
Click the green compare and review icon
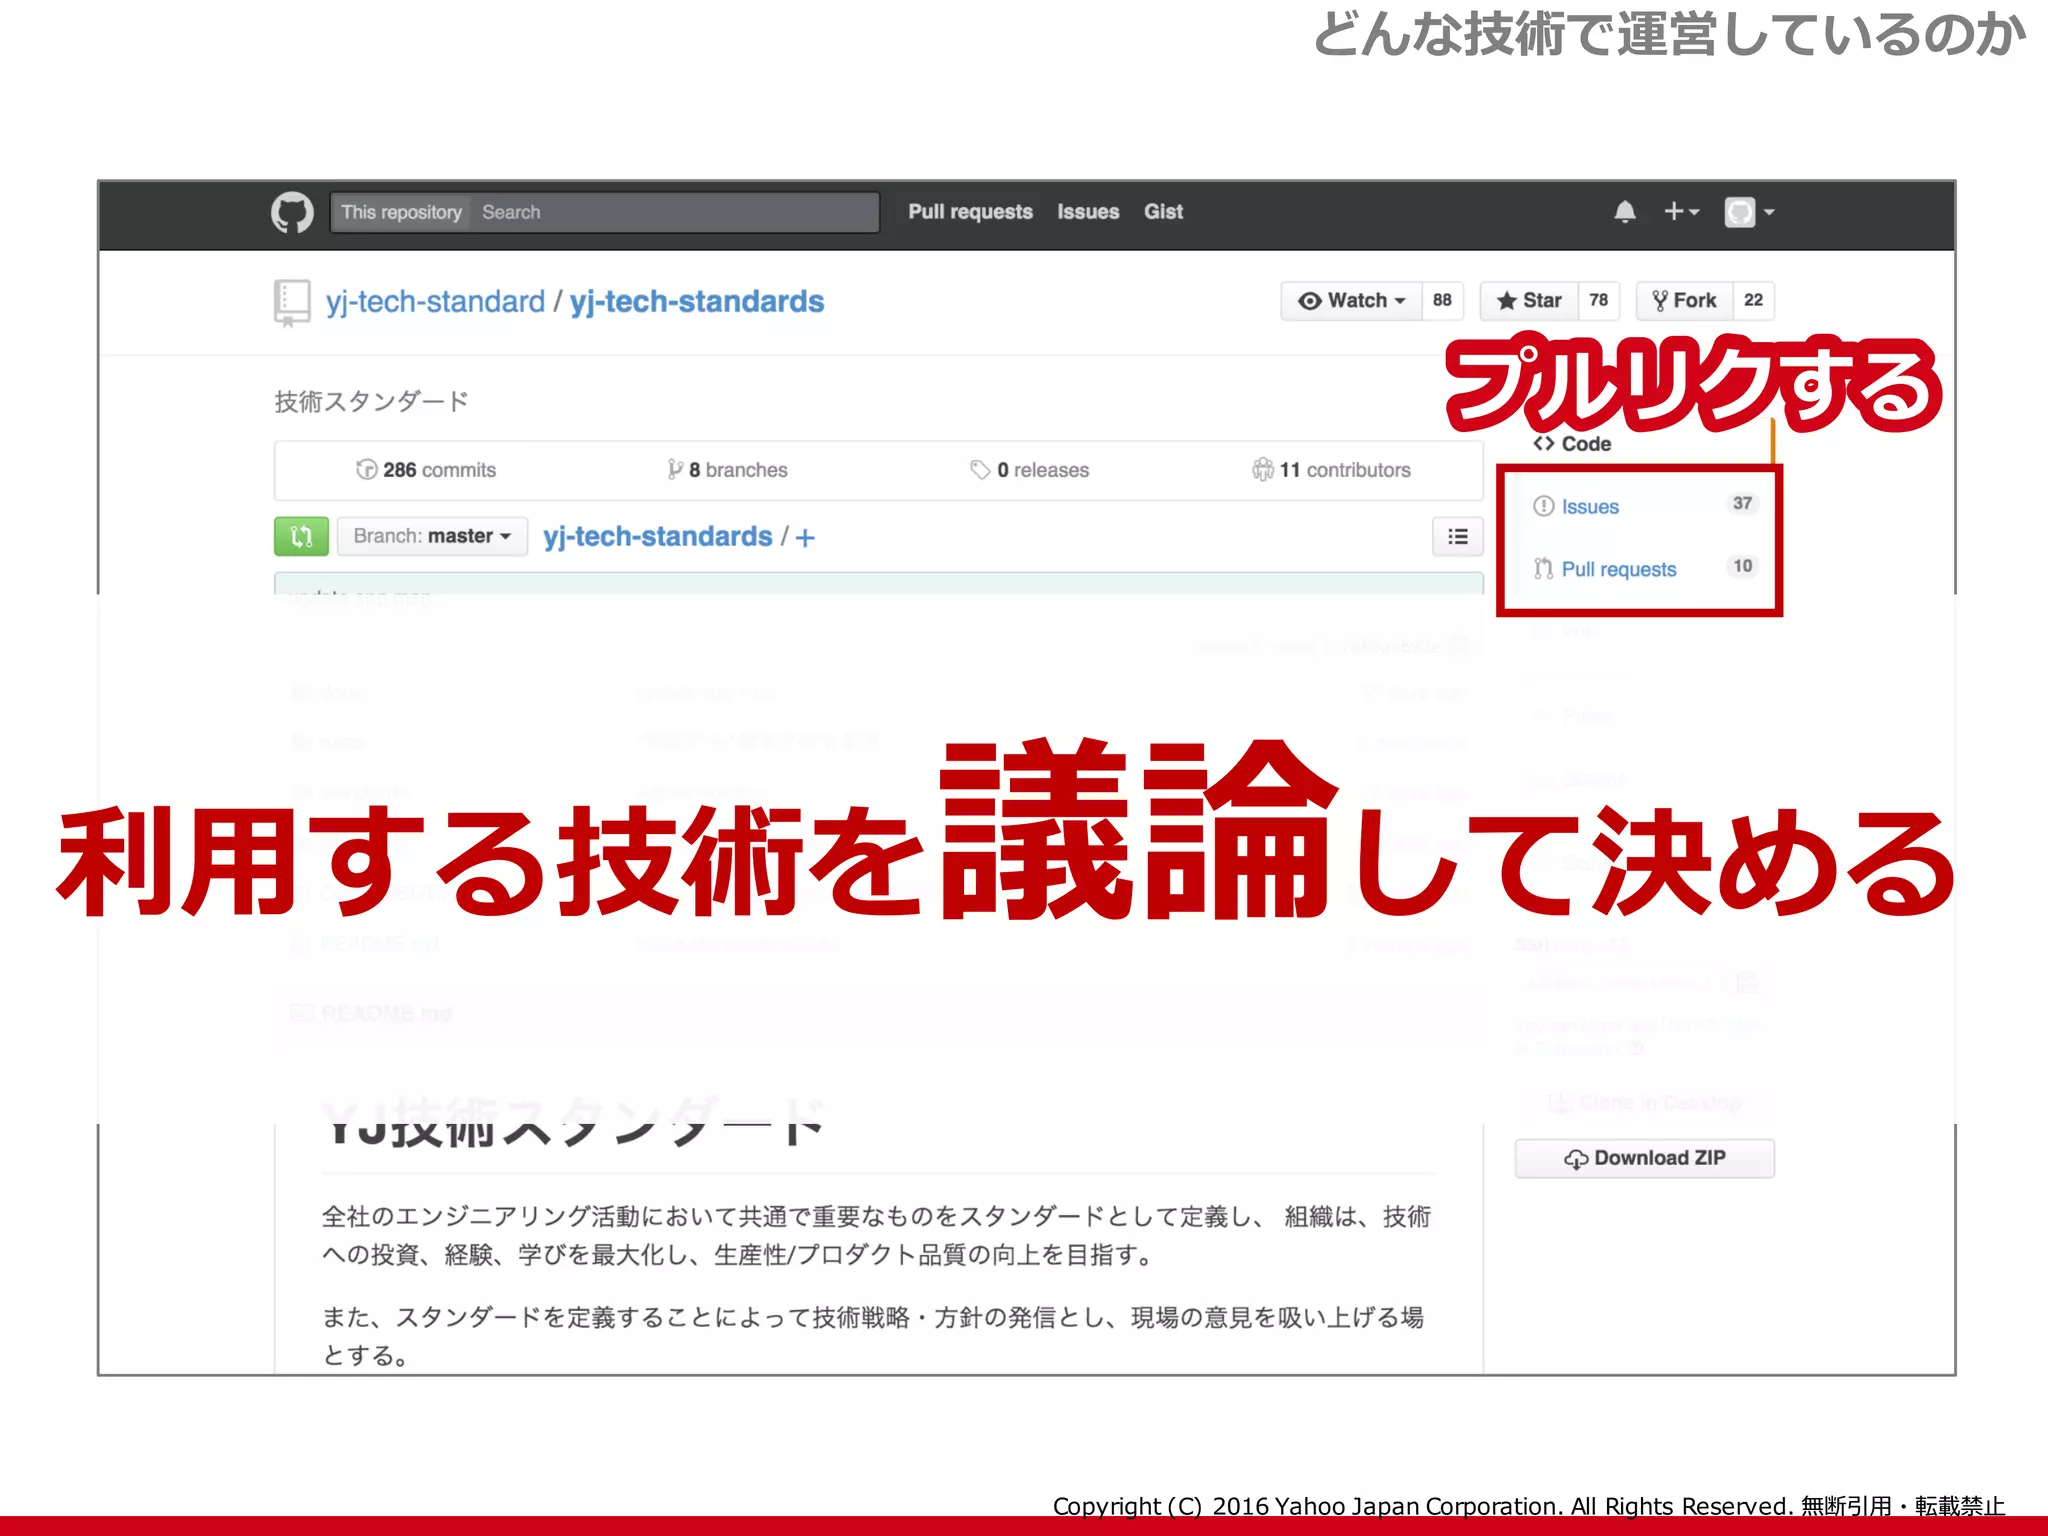point(301,536)
